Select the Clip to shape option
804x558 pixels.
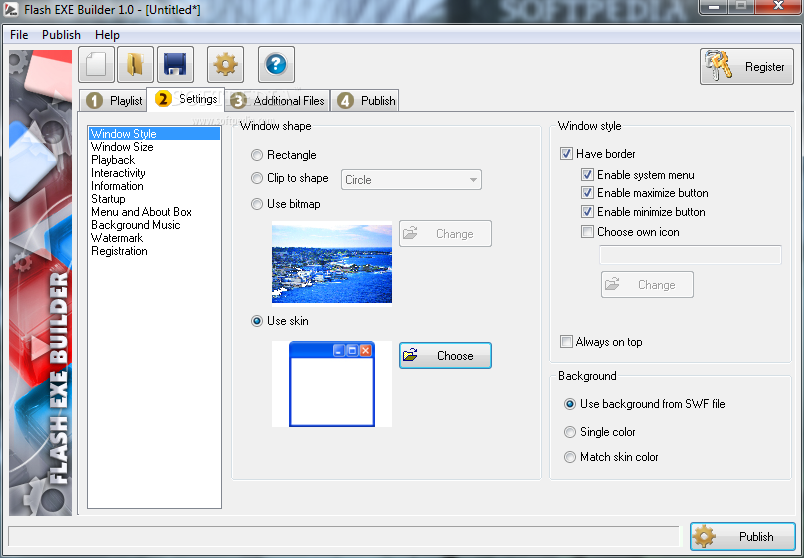(290, 178)
